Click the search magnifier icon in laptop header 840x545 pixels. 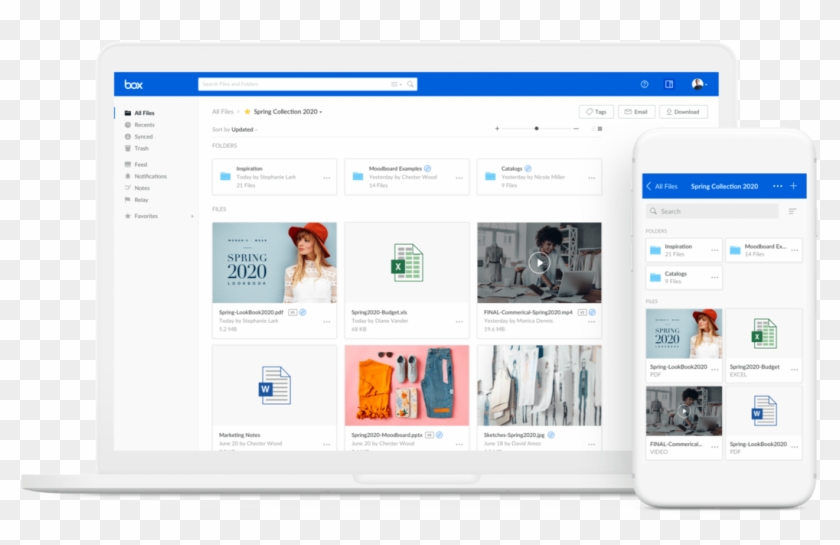point(410,84)
